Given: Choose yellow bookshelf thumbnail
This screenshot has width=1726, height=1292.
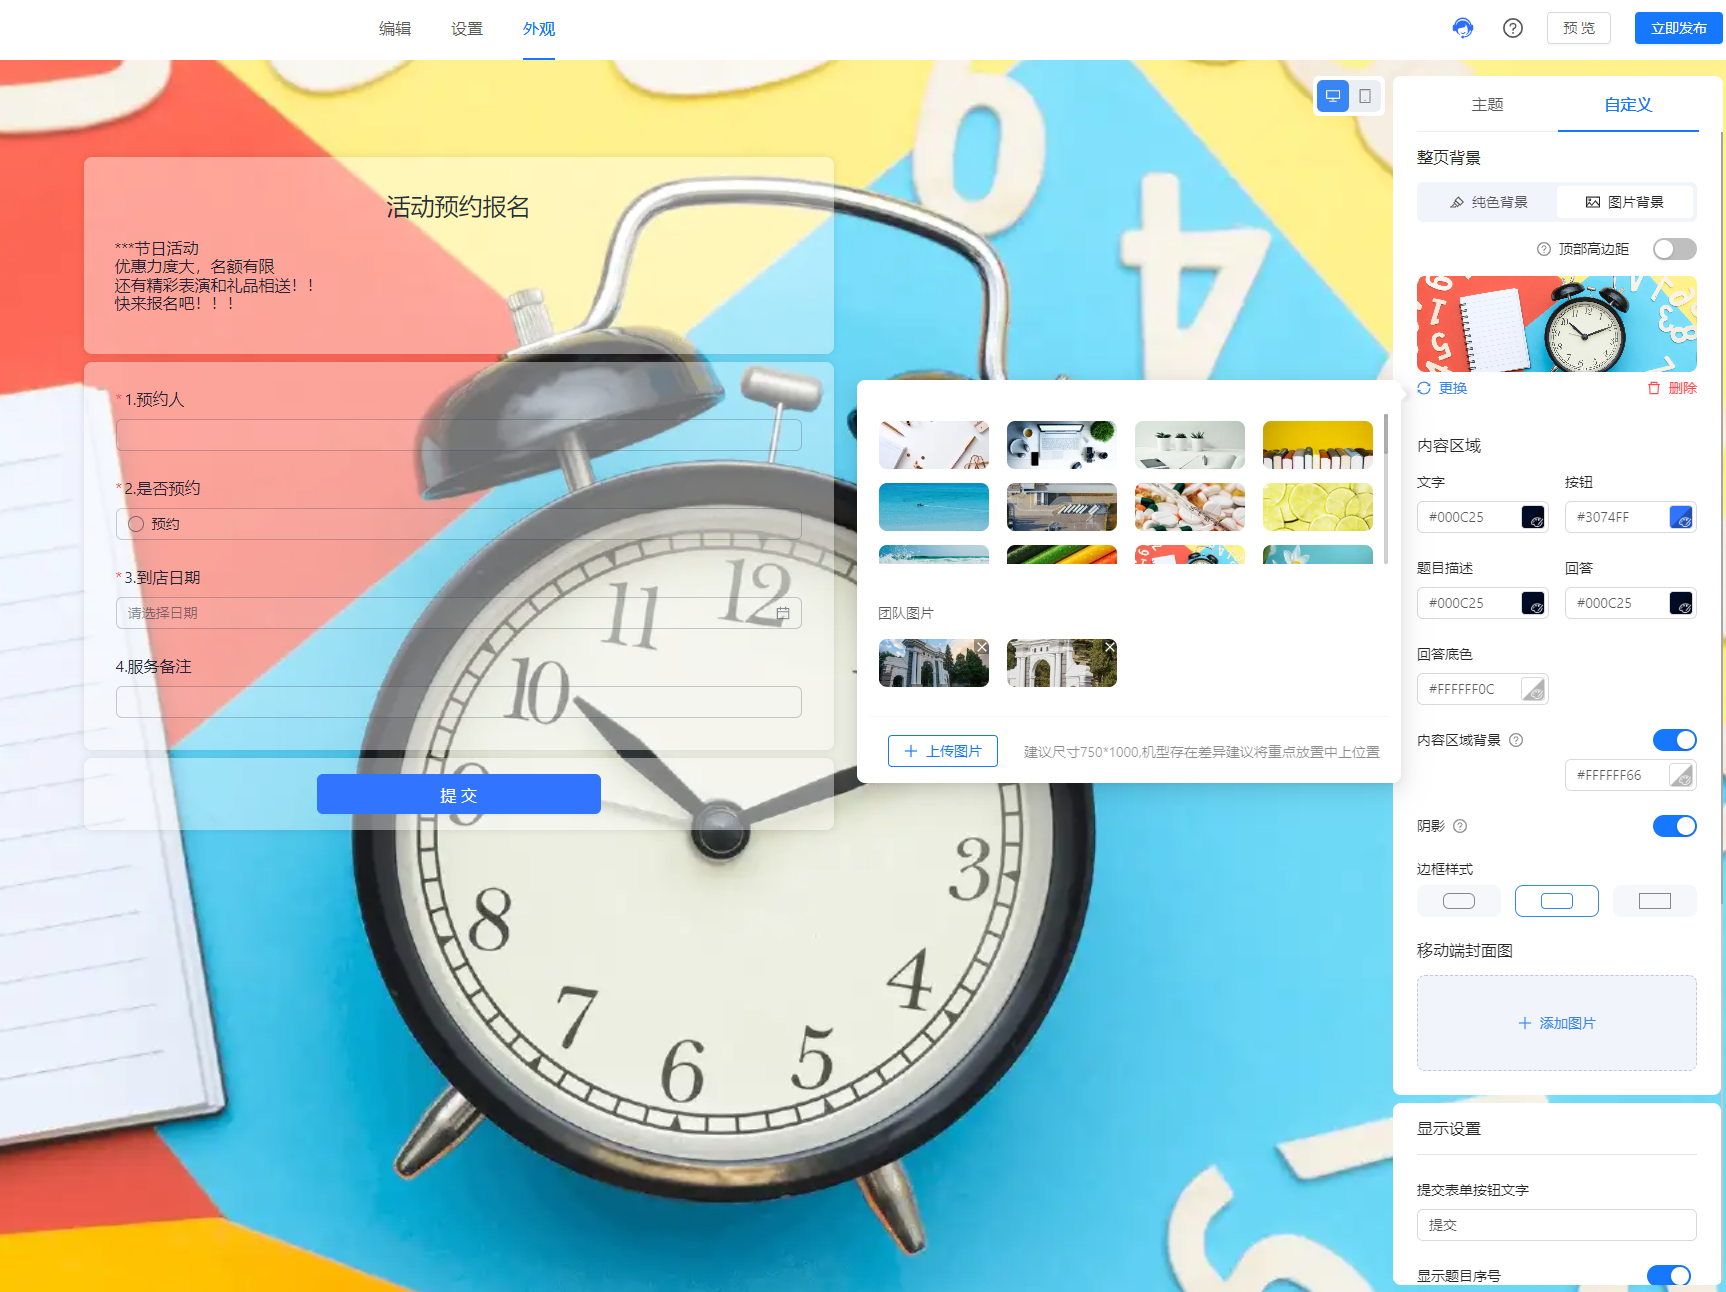Looking at the screenshot, I should pos(1318,445).
